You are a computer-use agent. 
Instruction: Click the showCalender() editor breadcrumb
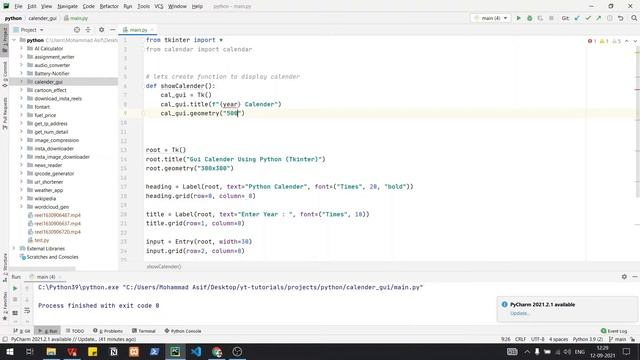[x=164, y=267]
